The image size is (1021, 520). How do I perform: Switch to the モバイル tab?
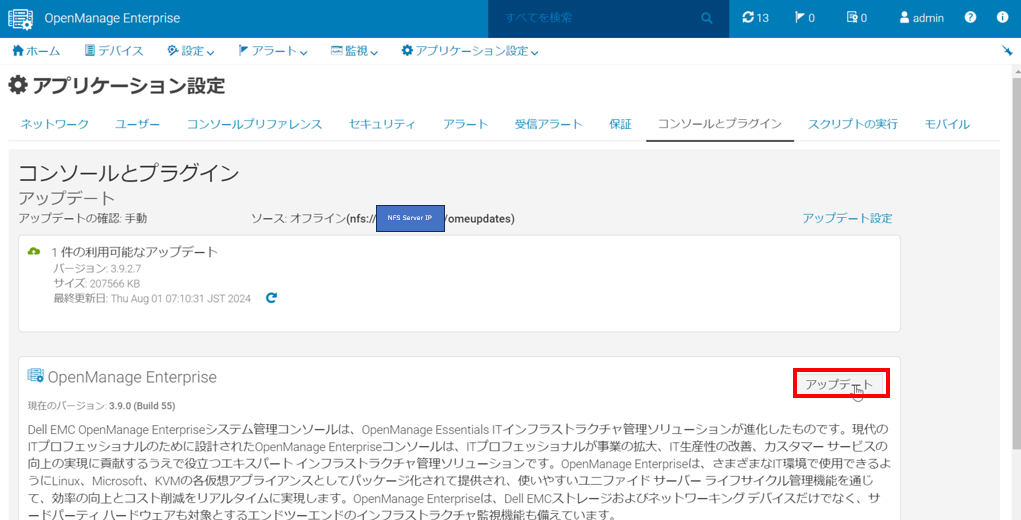coord(947,124)
